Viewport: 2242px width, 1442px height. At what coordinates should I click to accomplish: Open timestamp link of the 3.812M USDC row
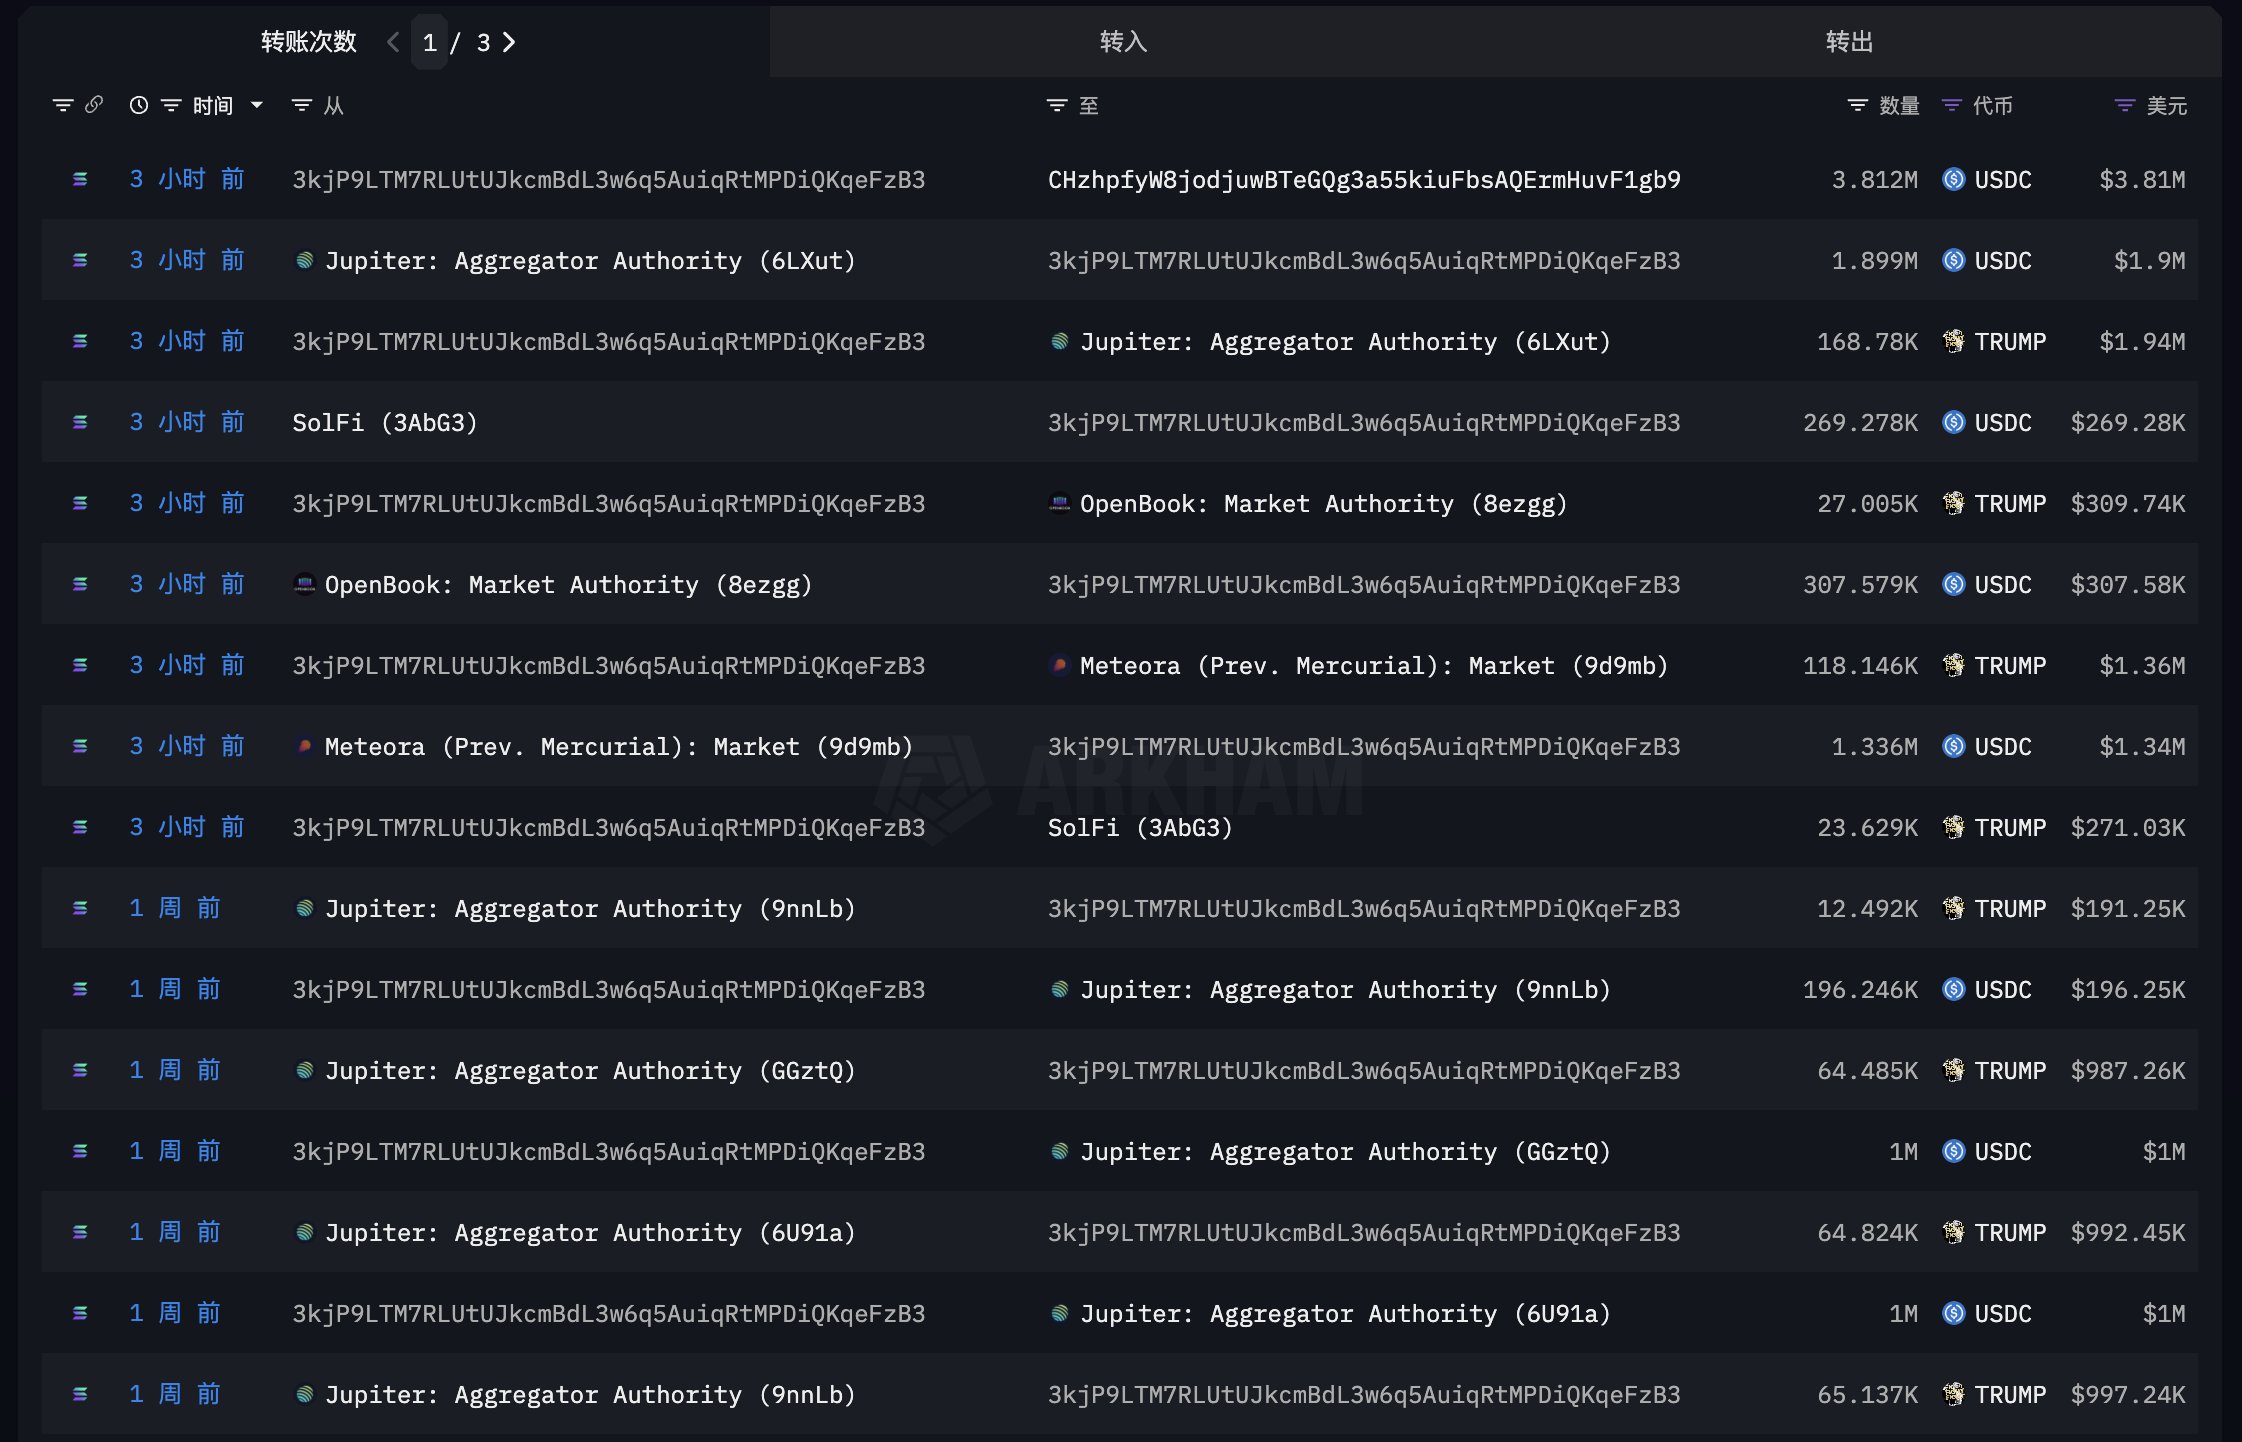coord(187,179)
